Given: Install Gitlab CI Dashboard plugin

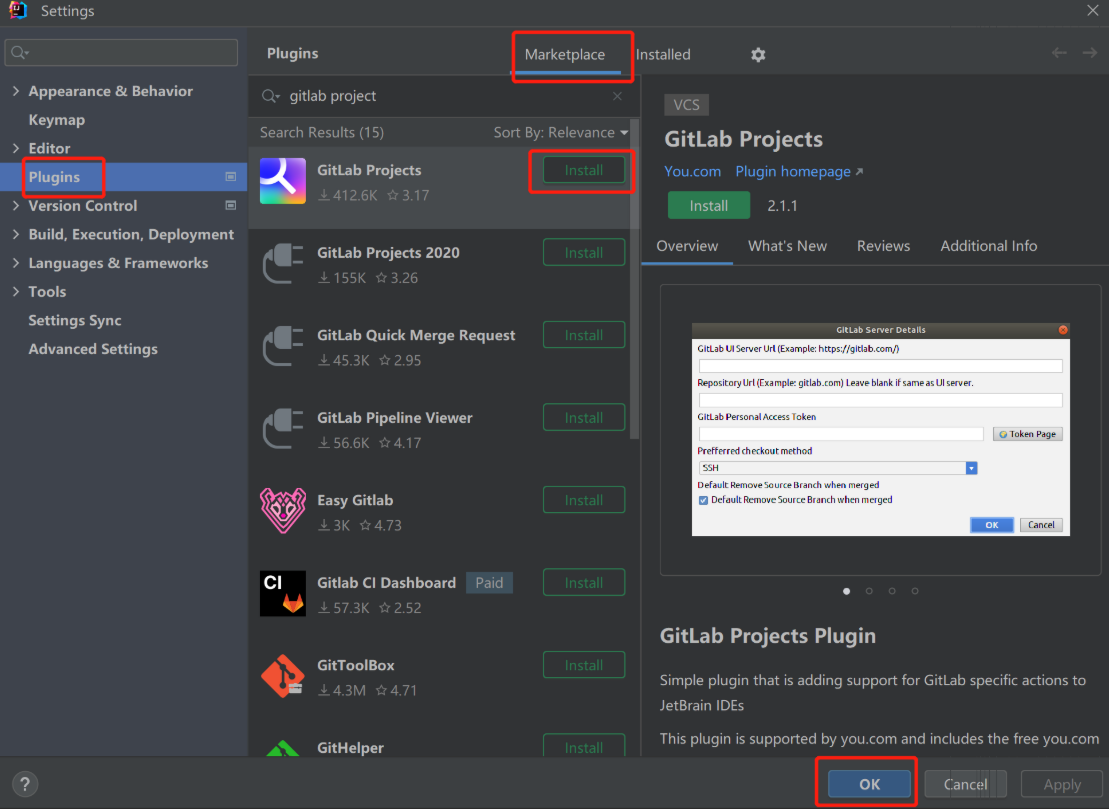Looking at the screenshot, I should pyautogui.click(x=583, y=583).
